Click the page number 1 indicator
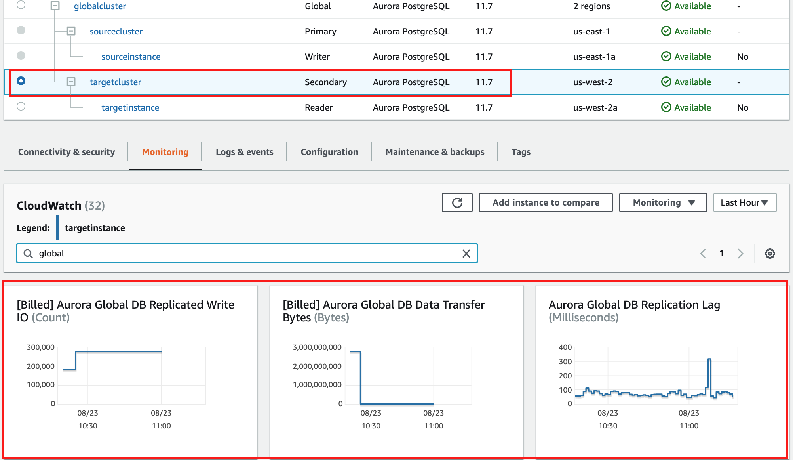 722,253
